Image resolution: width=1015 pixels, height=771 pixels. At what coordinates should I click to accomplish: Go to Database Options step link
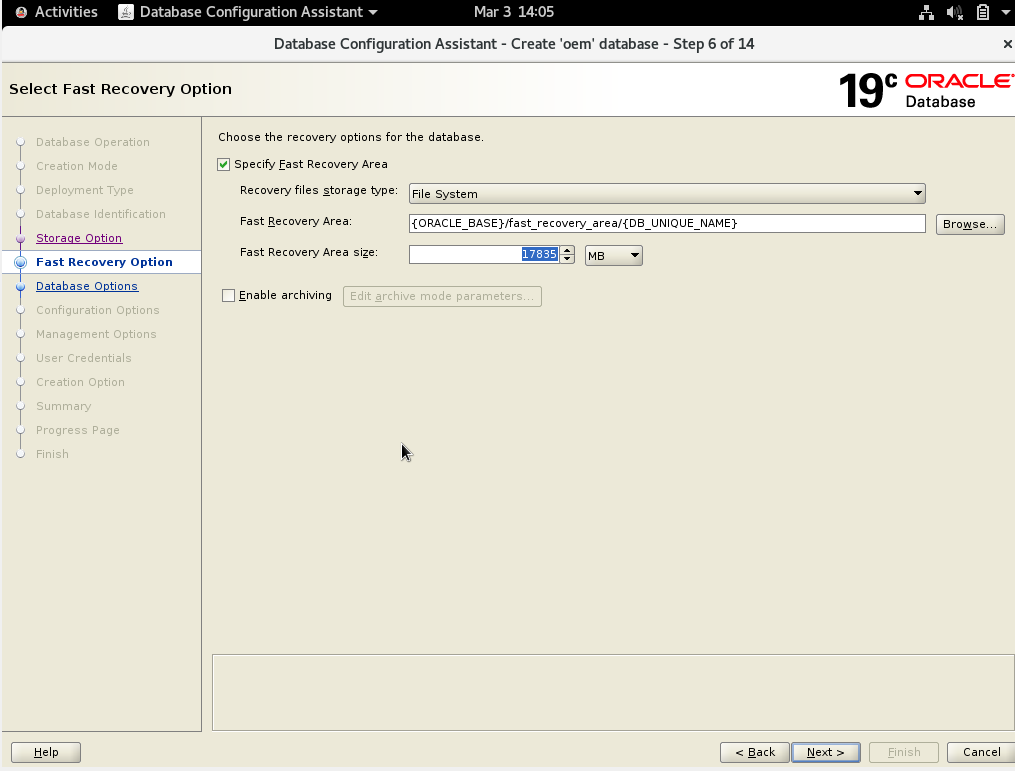[x=87, y=286]
